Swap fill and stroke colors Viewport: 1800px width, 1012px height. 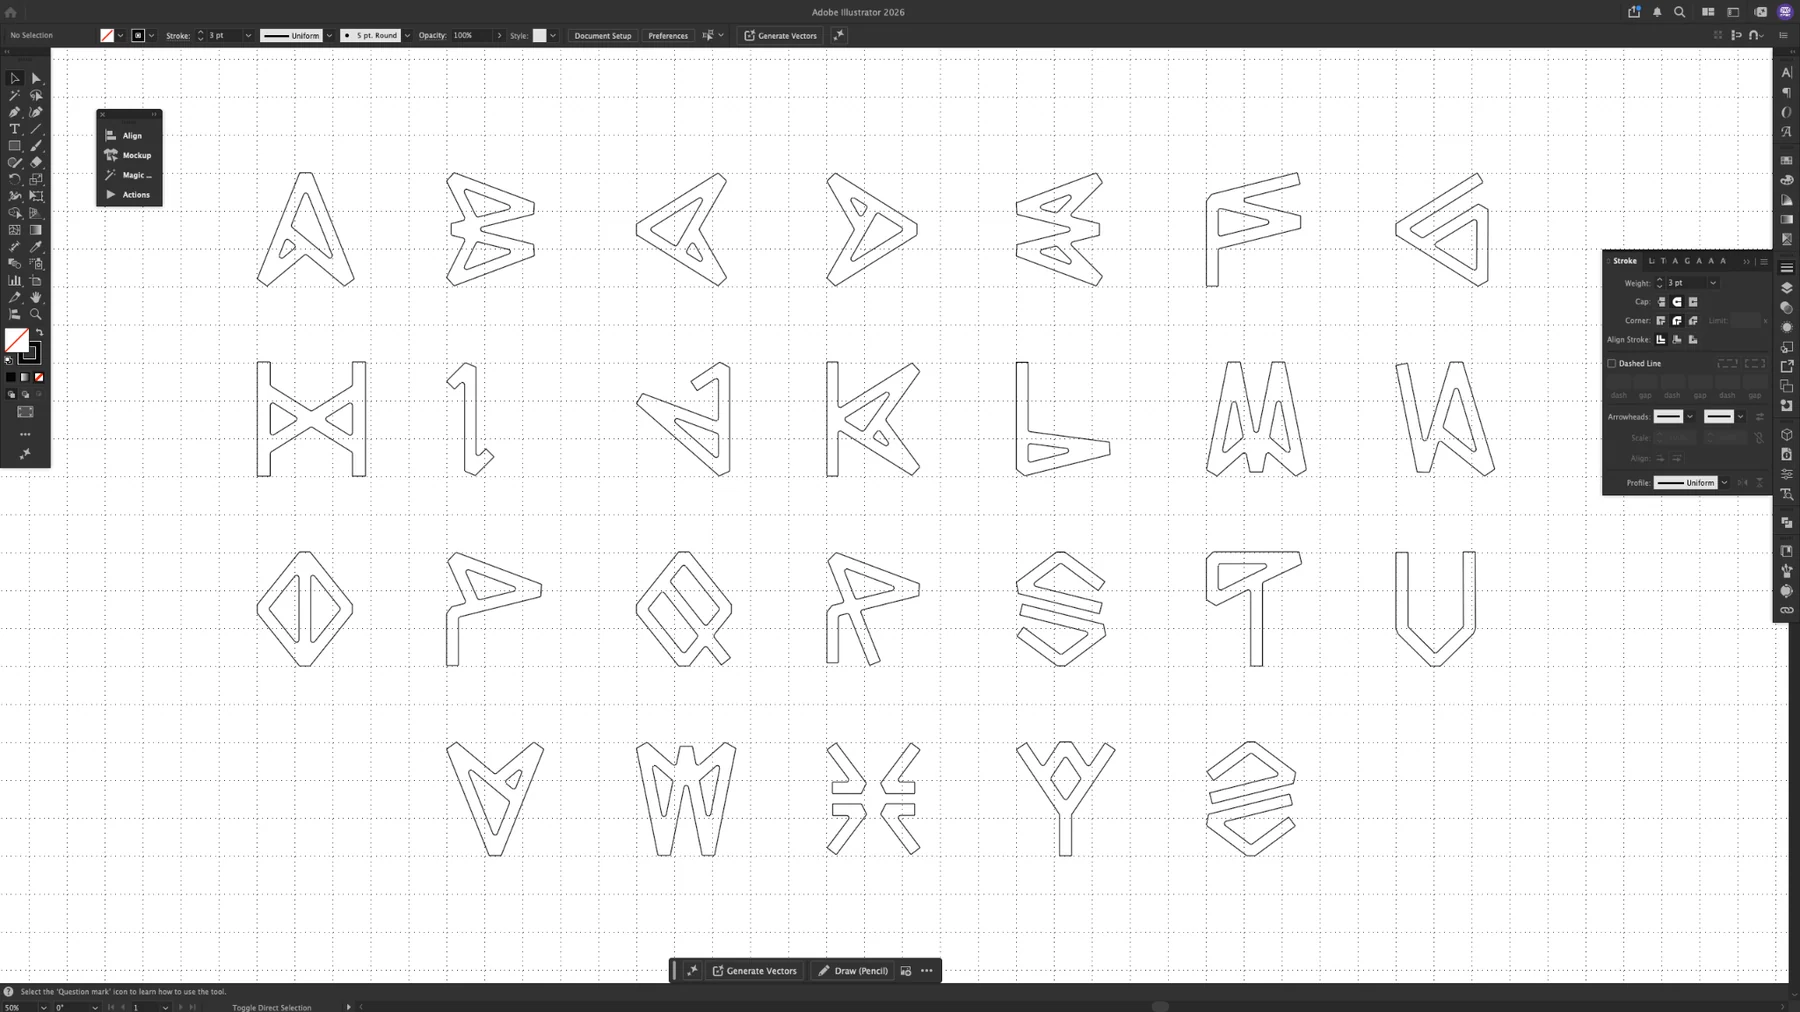click(39, 333)
